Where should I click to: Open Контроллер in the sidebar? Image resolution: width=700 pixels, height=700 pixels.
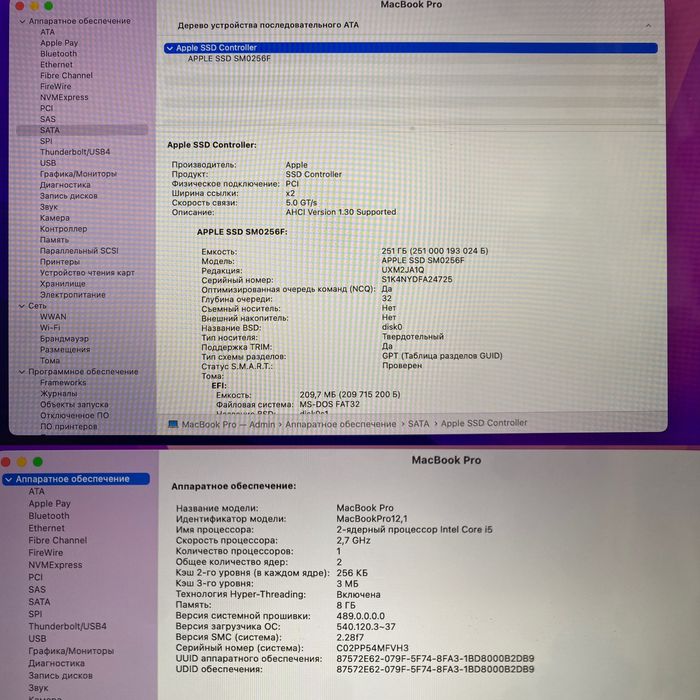coord(63,229)
